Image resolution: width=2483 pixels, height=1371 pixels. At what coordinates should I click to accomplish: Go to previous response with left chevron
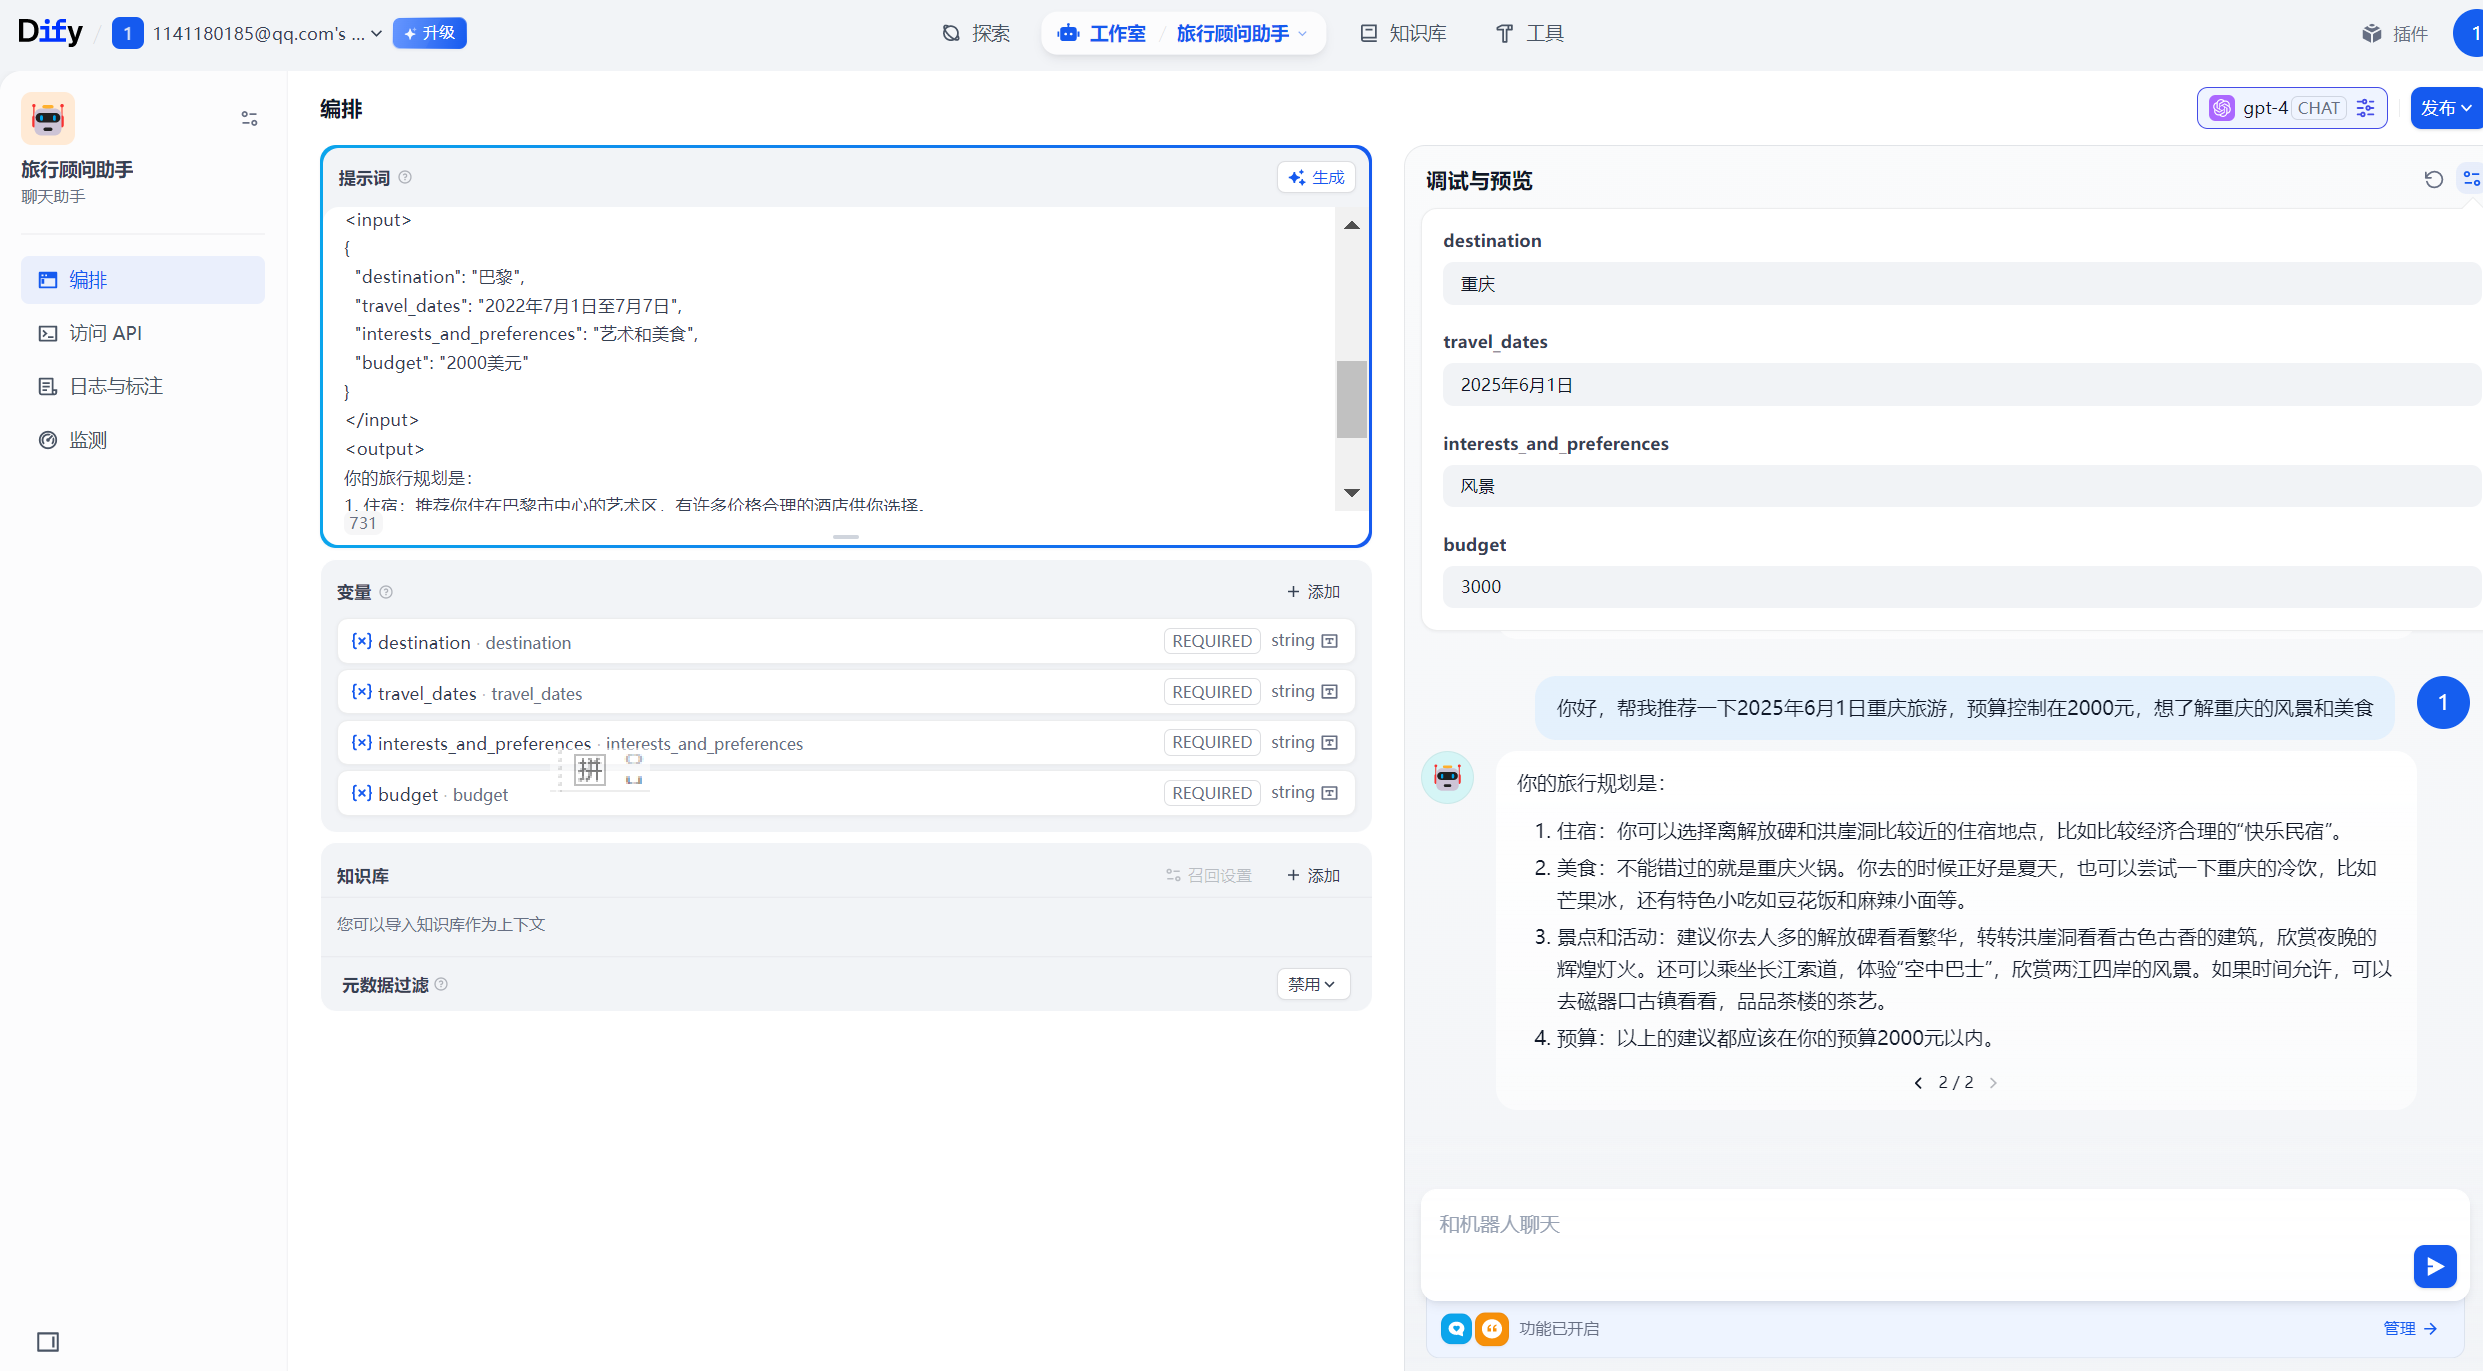point(1918,1082)
